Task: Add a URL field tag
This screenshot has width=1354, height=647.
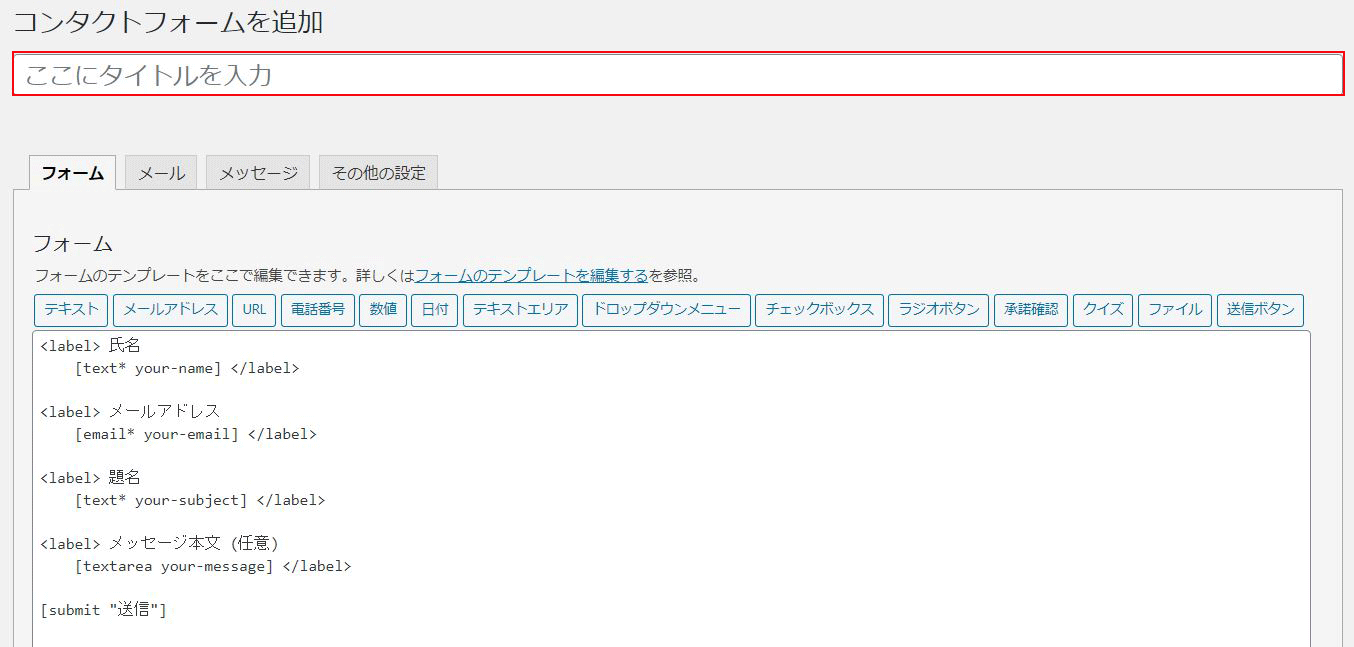Action: 254,310
